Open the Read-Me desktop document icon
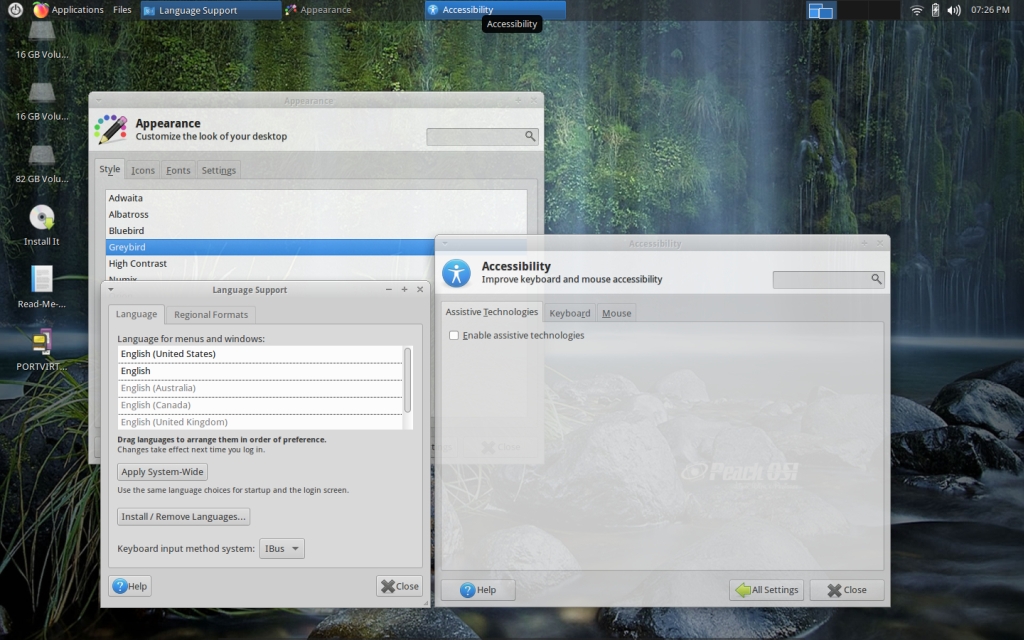This screenshot has width=1024, height=640. (41, 280)
